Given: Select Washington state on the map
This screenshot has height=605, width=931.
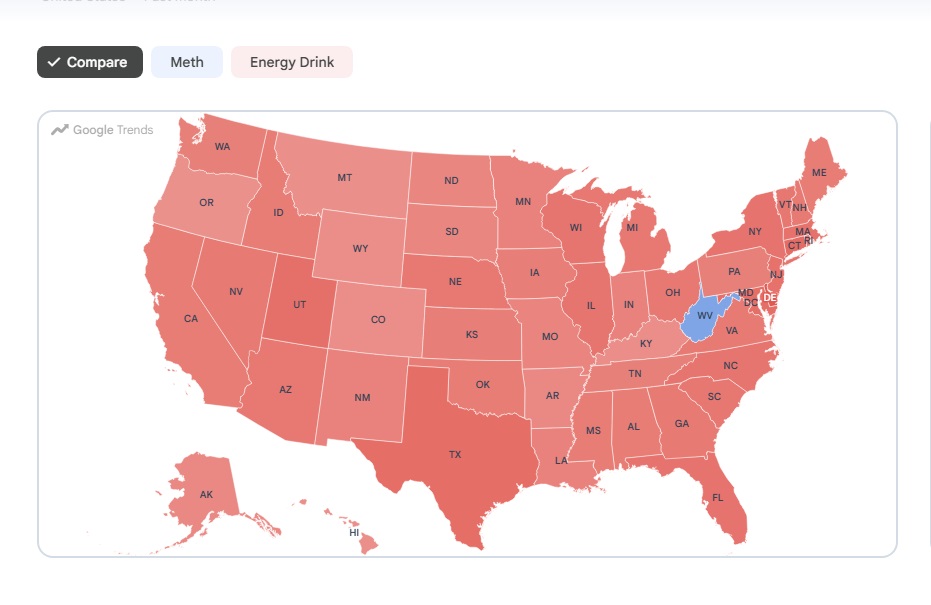Looking at the screenshot, I should pyautogui.click(x=222, y=147).
